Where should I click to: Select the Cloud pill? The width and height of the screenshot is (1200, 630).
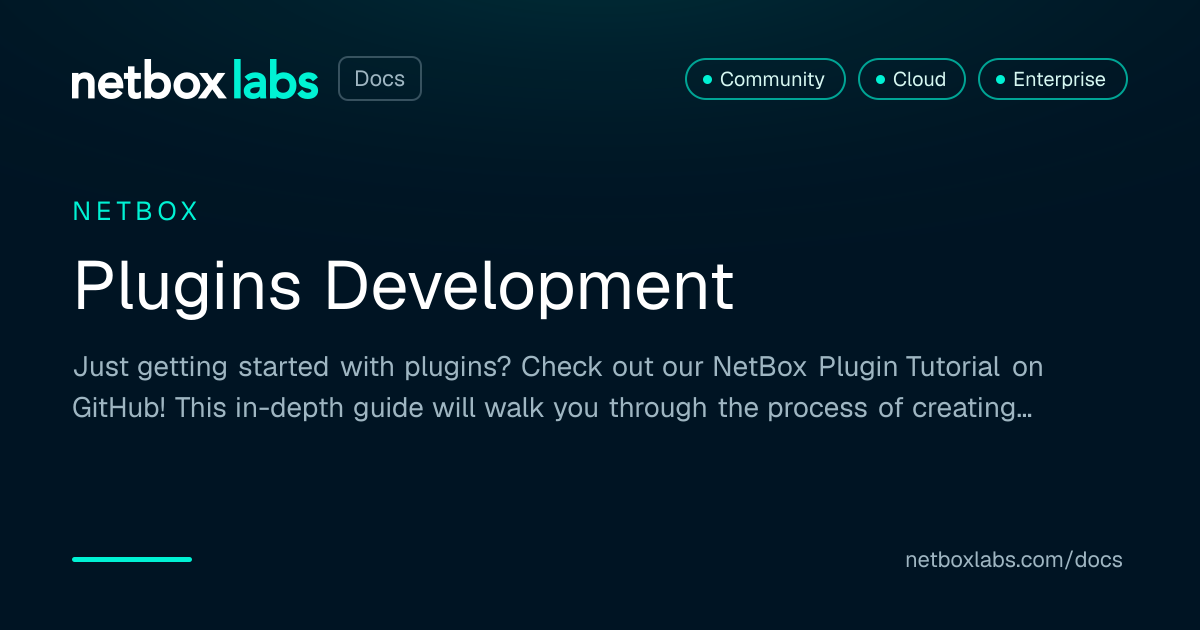(912, 79)
